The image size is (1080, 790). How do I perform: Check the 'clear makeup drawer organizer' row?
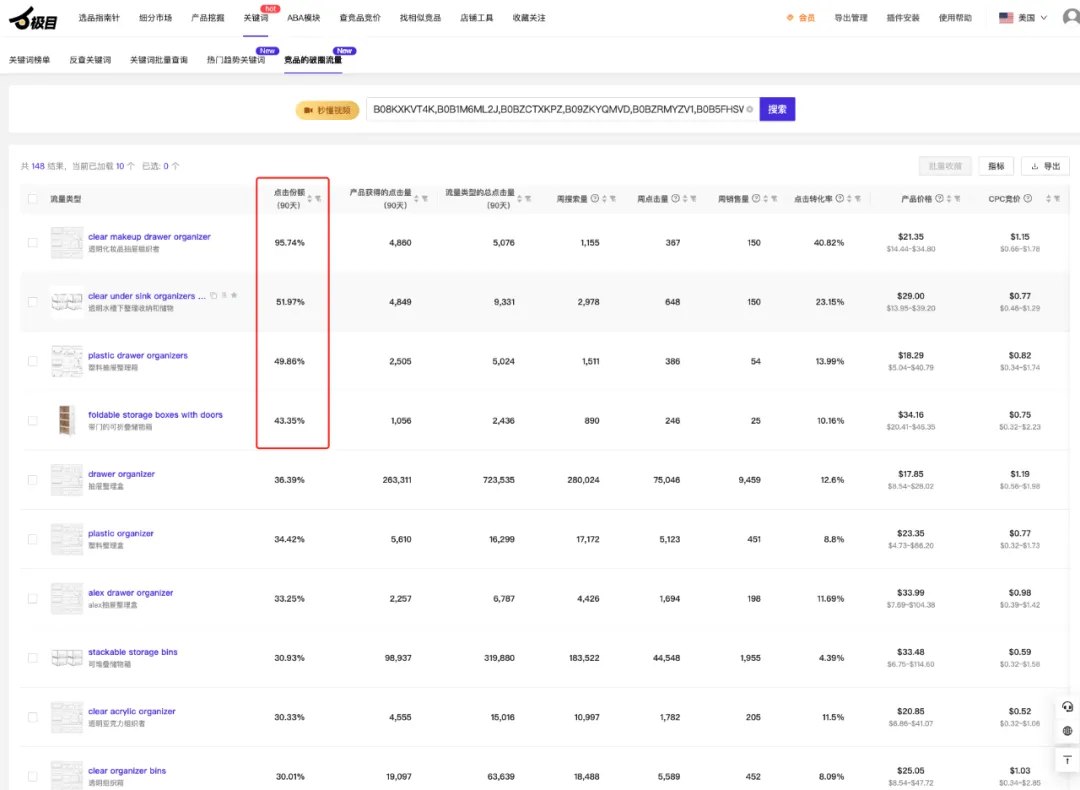pyautogui.click(x=32, y=242)
